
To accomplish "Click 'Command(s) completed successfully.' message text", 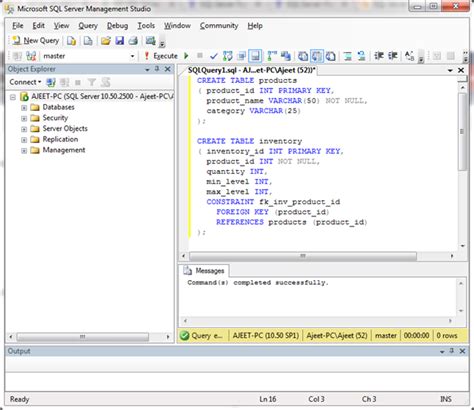I will click(258, 283).
